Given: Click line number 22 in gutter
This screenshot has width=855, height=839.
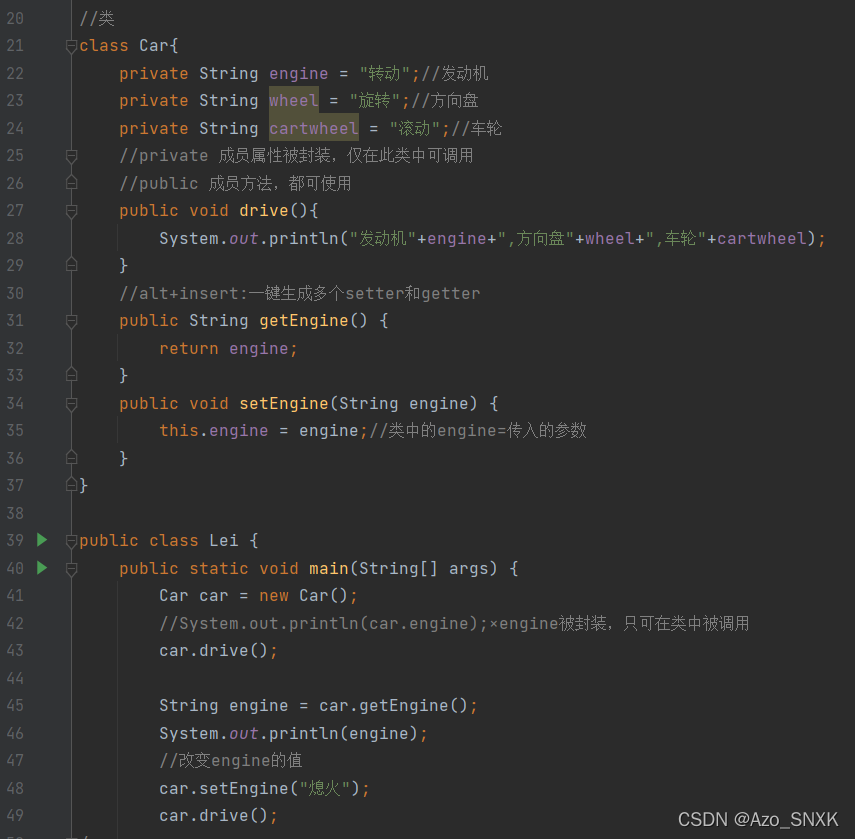Looking at the screenshot, I should (x=15, y=74).
